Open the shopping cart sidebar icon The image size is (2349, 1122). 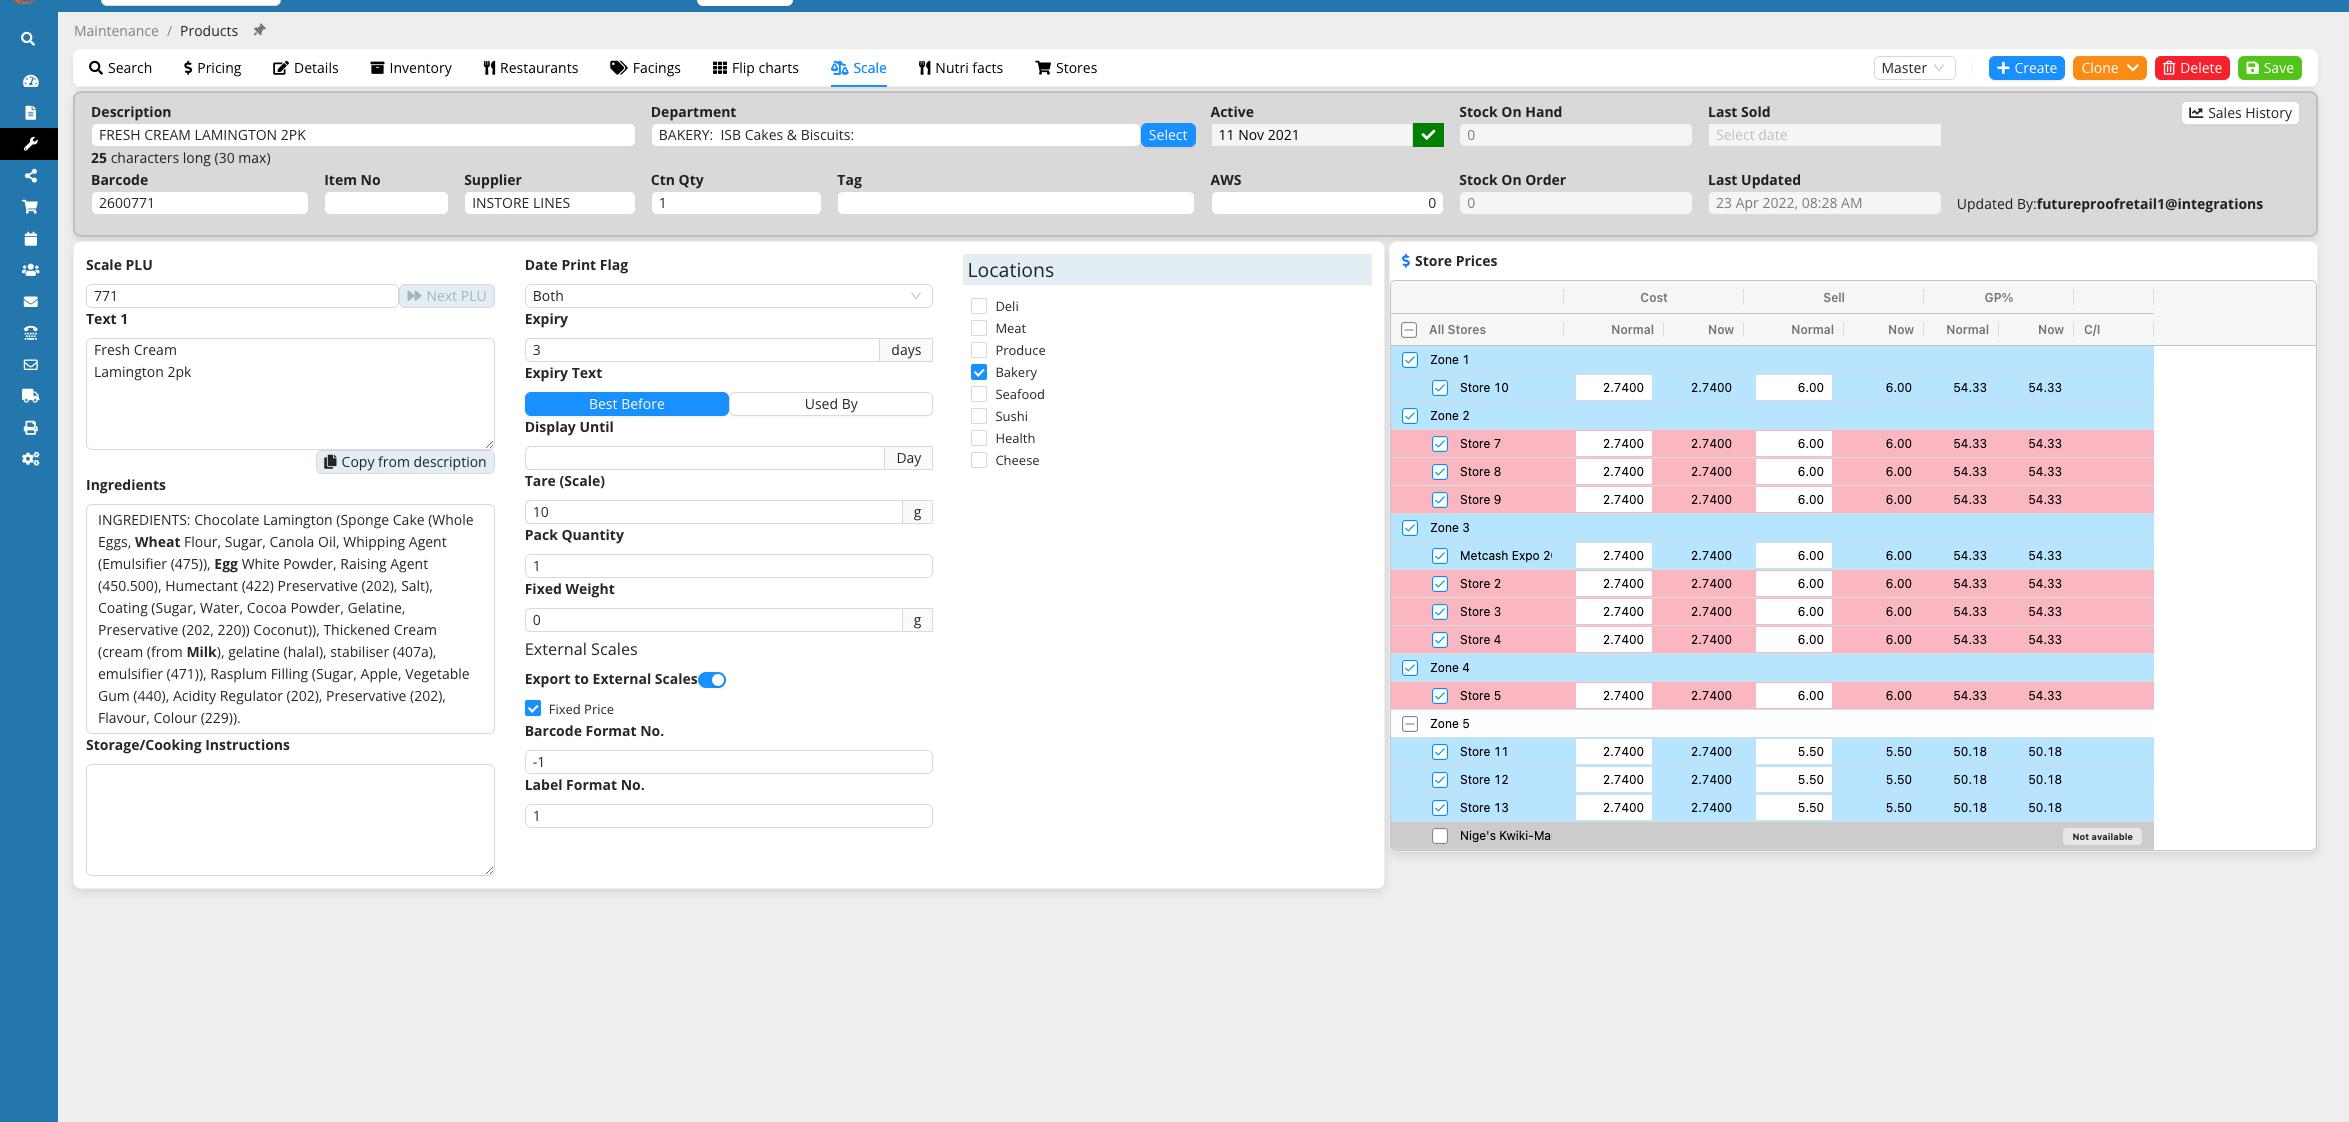tap(30, 207)
